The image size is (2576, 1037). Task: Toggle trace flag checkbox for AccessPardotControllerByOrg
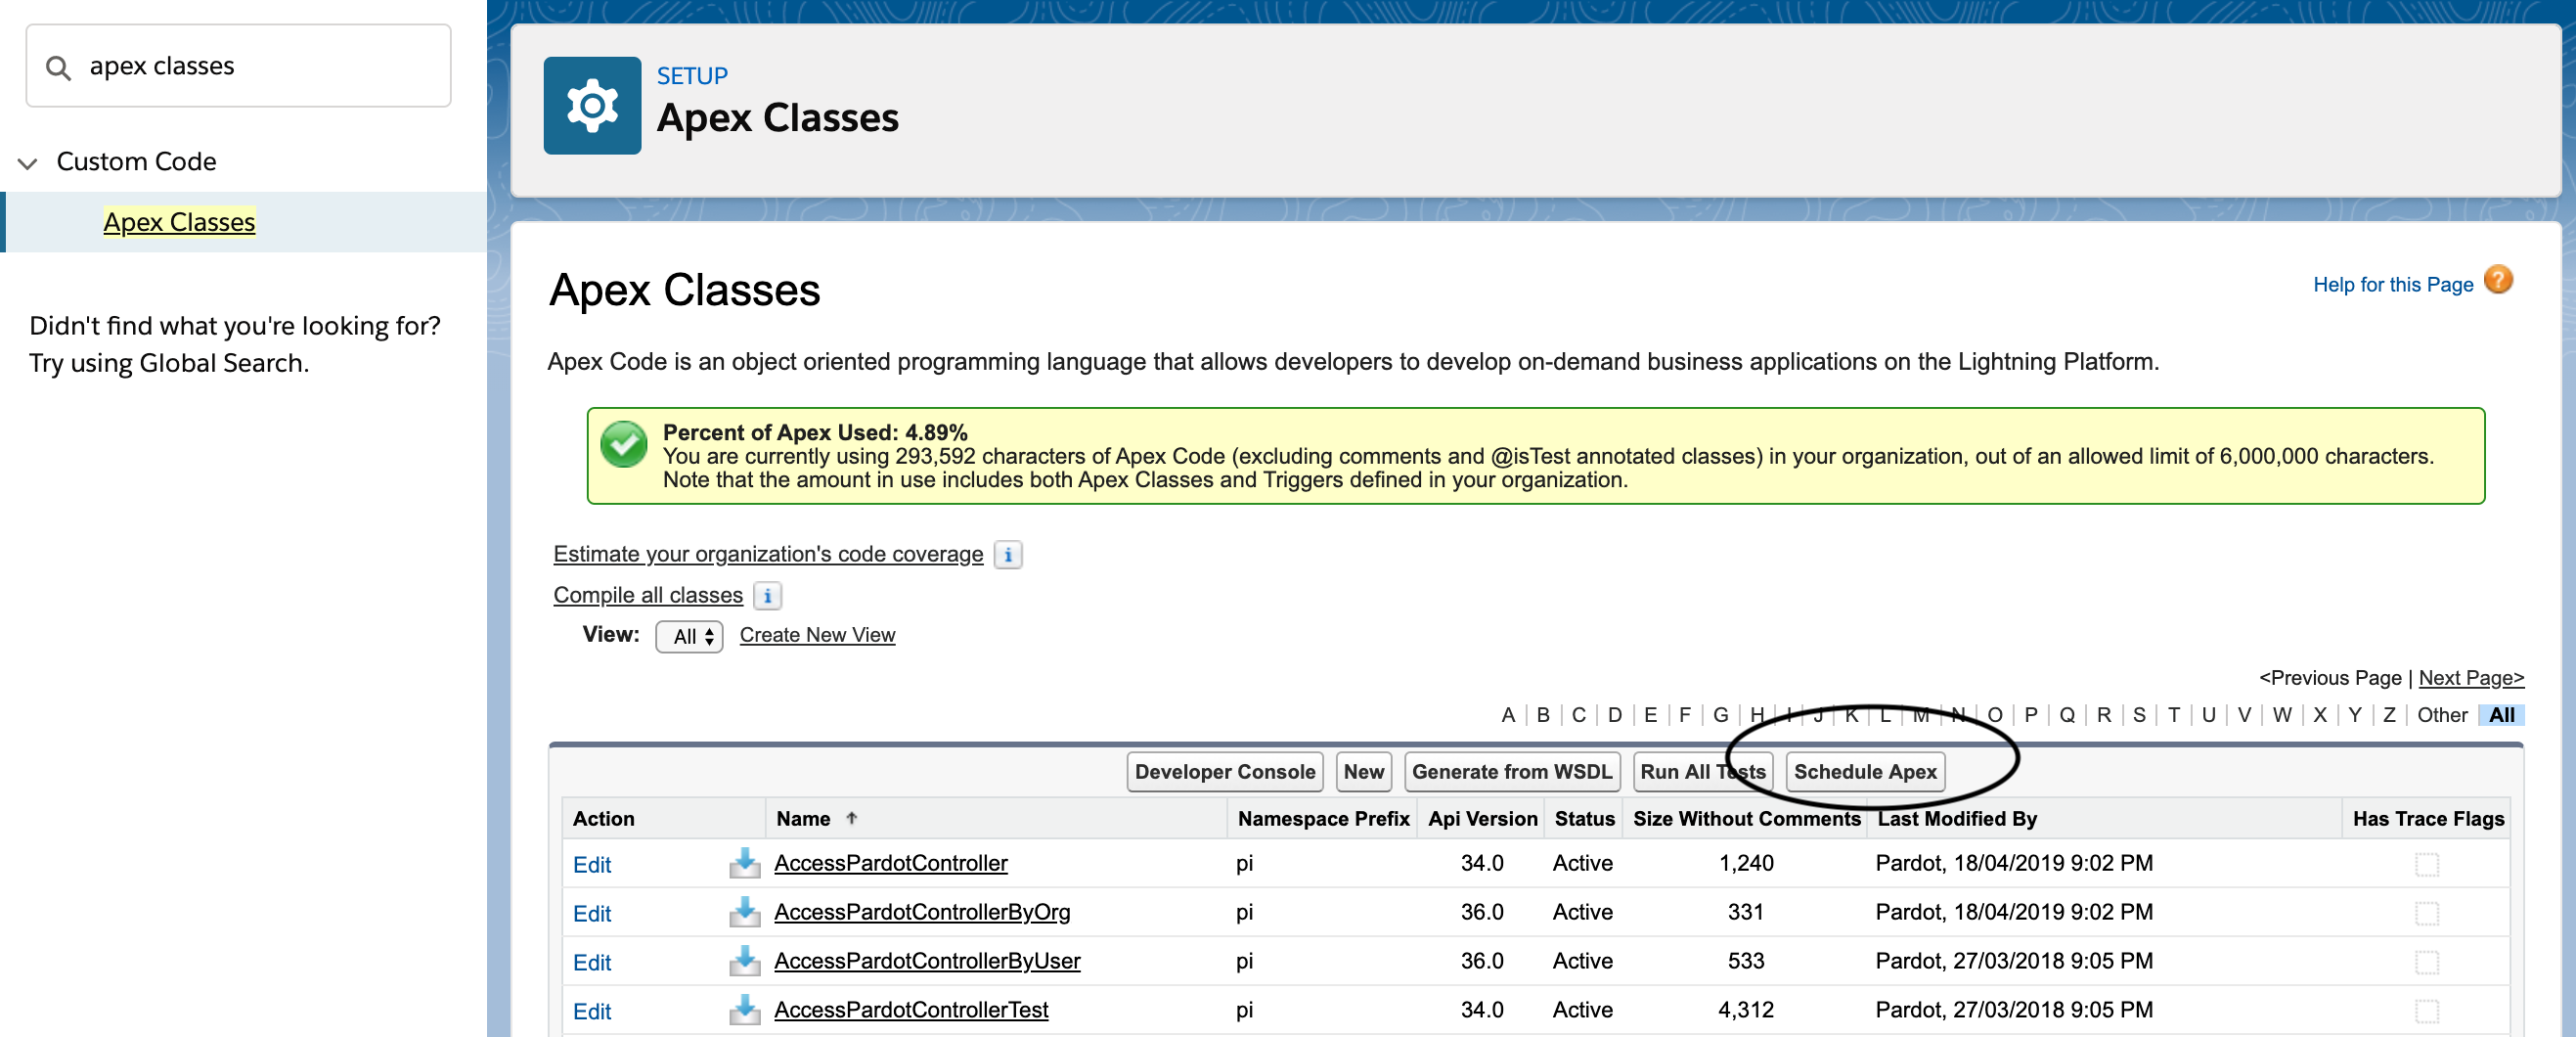(x=2426, y=913)
